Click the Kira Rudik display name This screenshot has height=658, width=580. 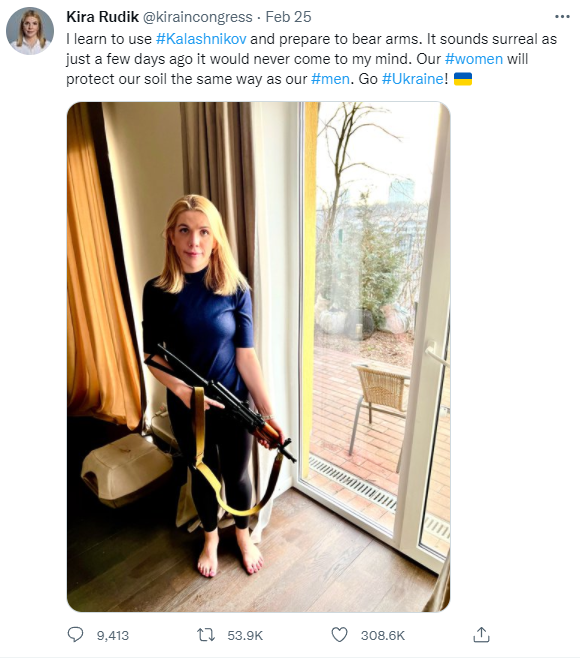coord(102,17)
